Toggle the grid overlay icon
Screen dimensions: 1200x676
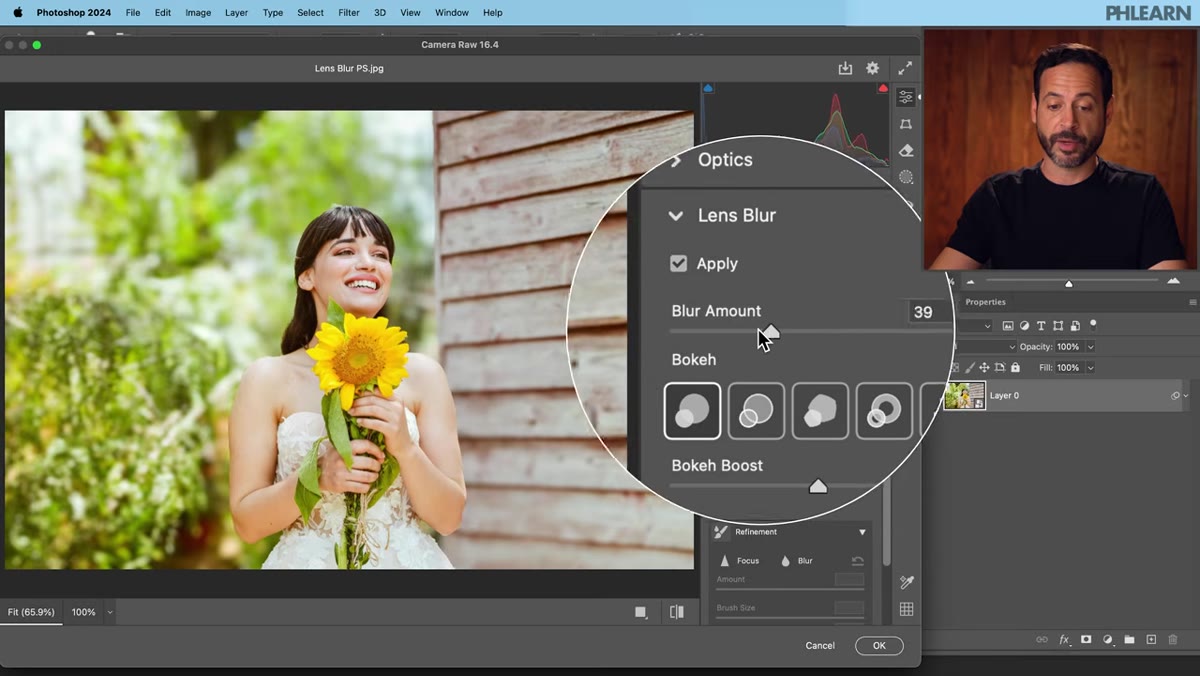tap(906, 609)
